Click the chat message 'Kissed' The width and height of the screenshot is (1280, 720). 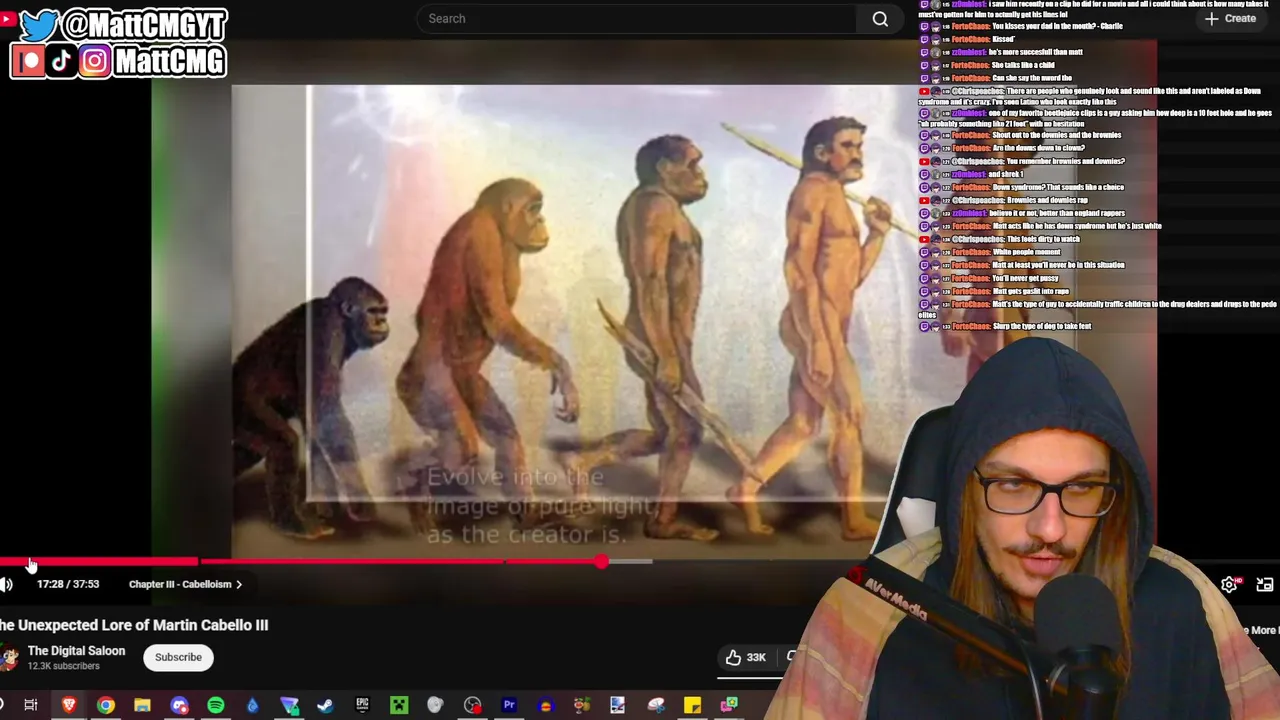coord(1003,39)
